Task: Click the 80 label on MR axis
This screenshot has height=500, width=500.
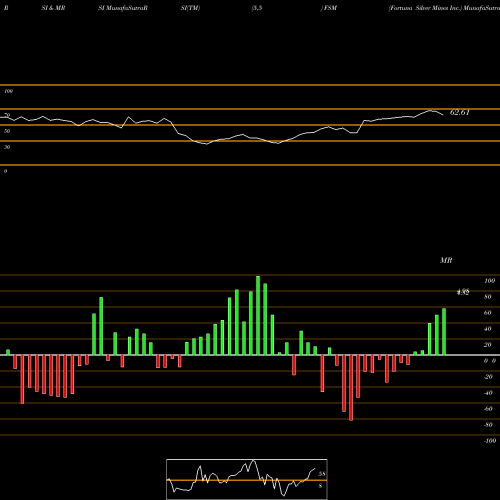Action: point(488,297)
